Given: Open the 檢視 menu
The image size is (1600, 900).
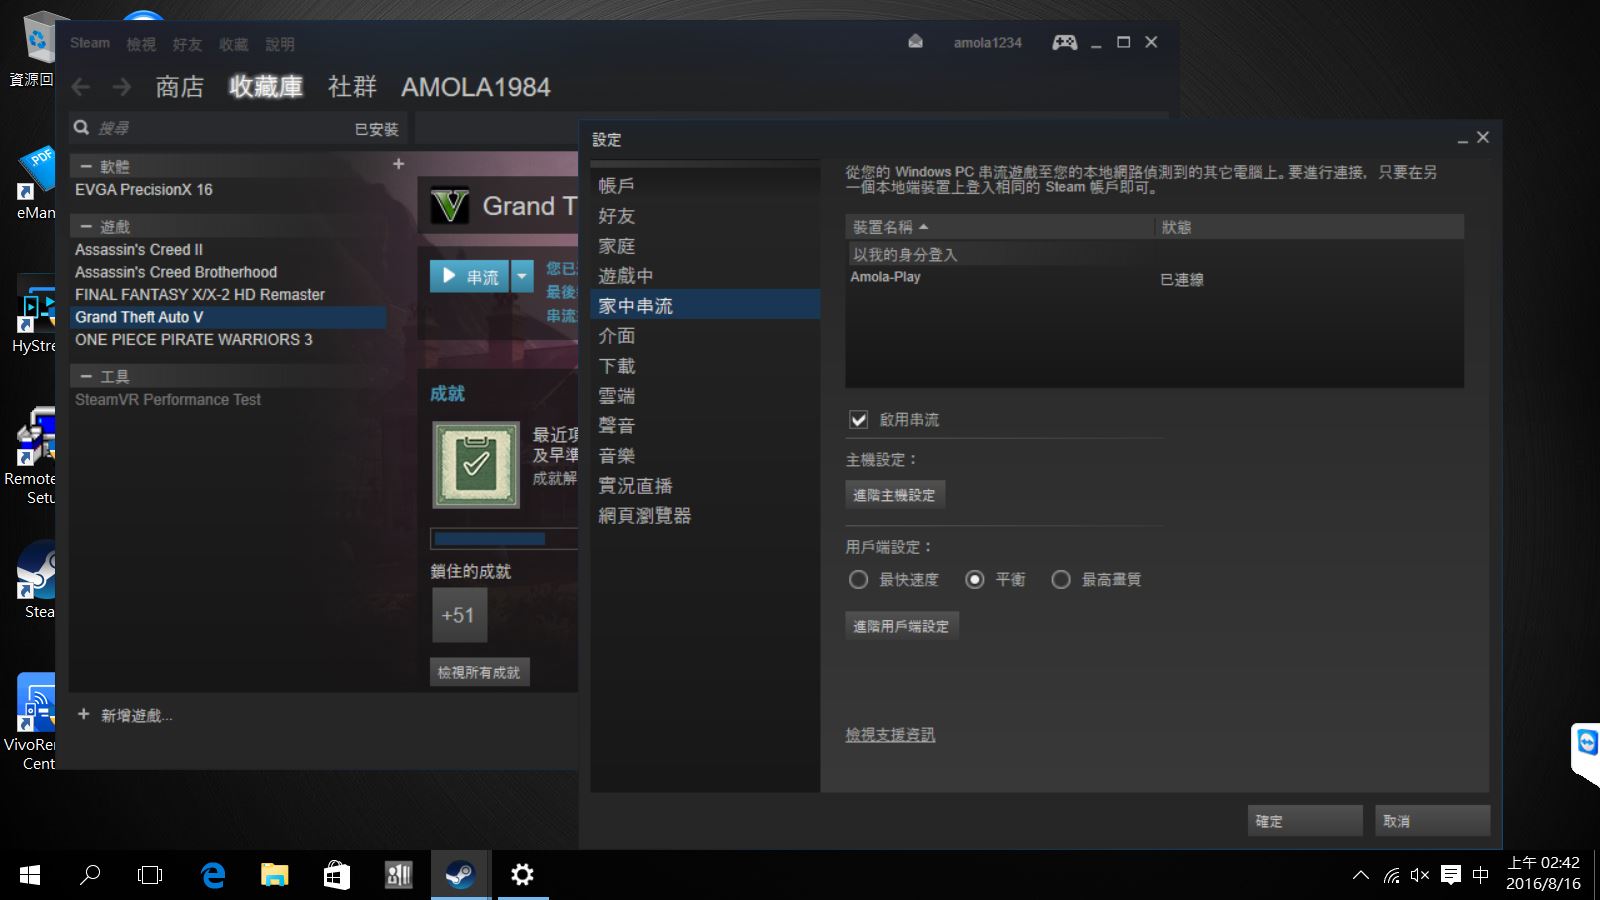Looking at the screenshot, I should pyautogui.click(x=141, y=44).
